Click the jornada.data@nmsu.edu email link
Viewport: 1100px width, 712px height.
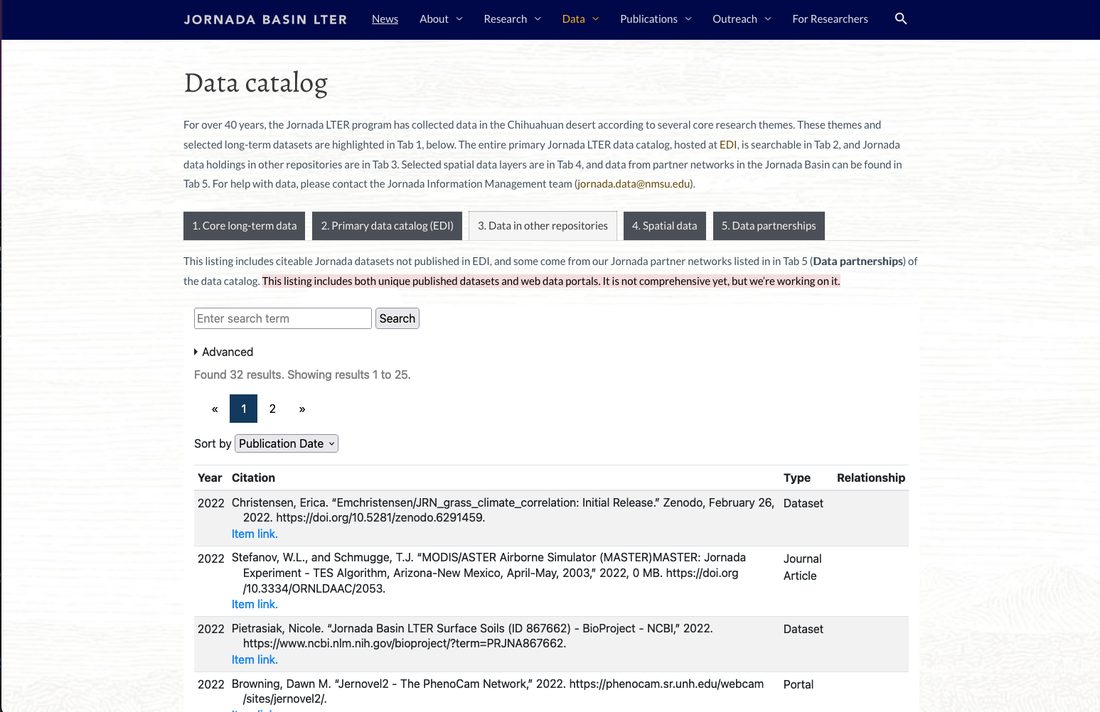coord(634,184)
